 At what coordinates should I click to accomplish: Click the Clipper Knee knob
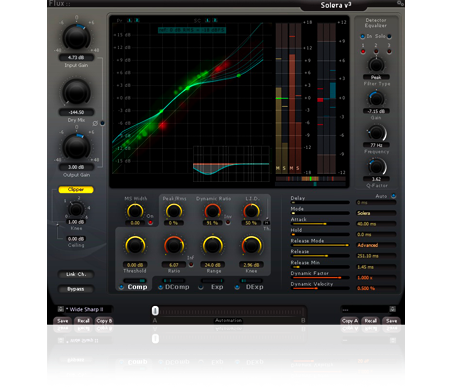click(x=76, y=210)
